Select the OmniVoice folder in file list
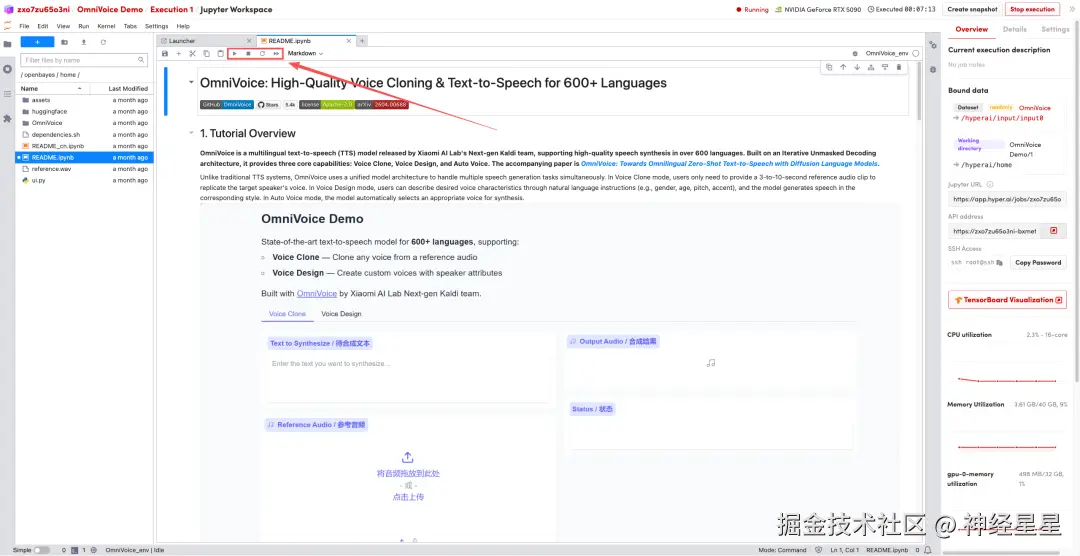Viewport: 1080px width, 556px height. [85, 123]
